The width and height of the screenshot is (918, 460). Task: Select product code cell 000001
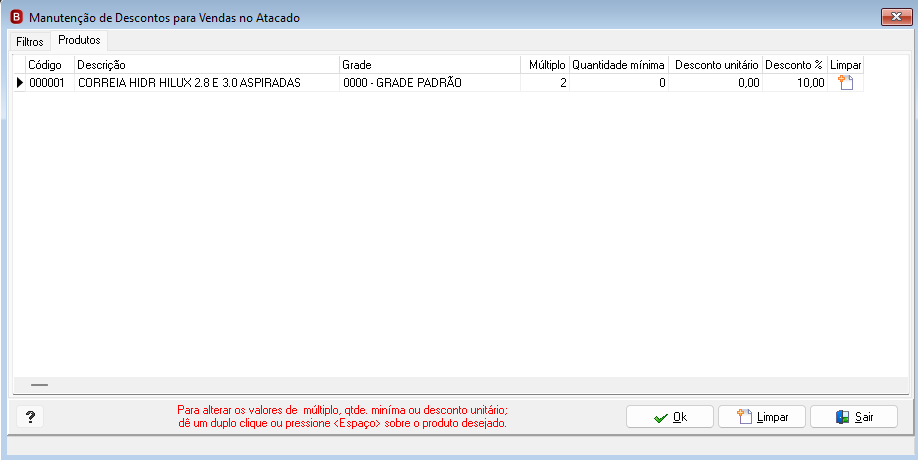click(x=50, y=83)
